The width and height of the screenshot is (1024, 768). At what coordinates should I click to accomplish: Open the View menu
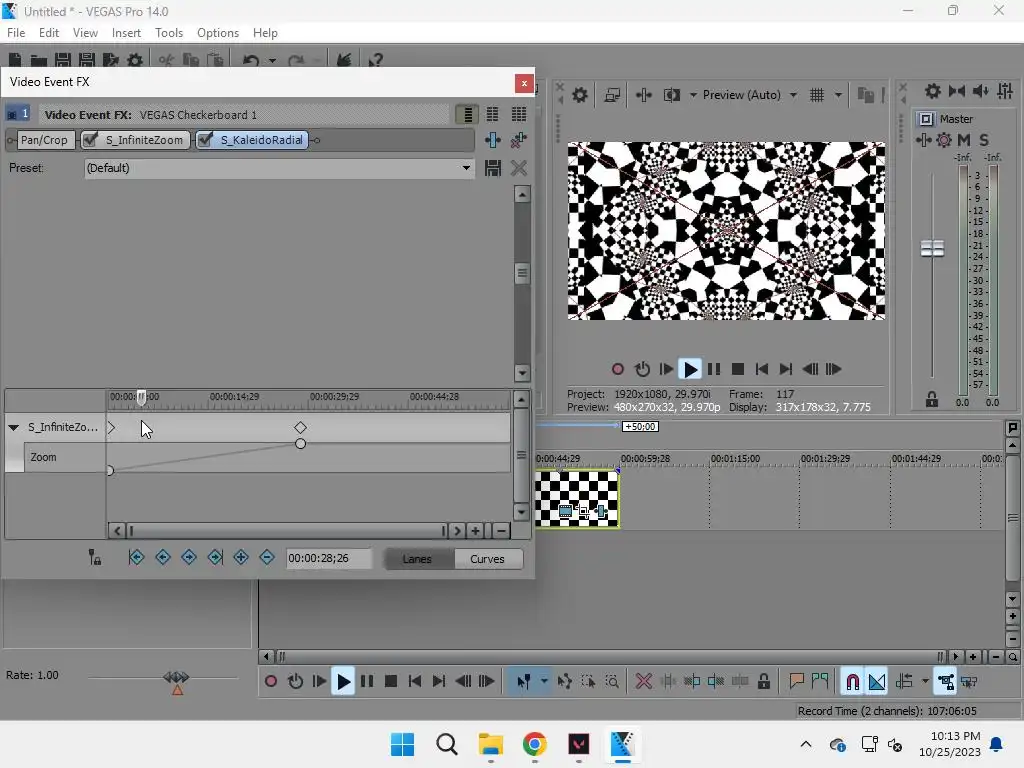pos(85,33)
